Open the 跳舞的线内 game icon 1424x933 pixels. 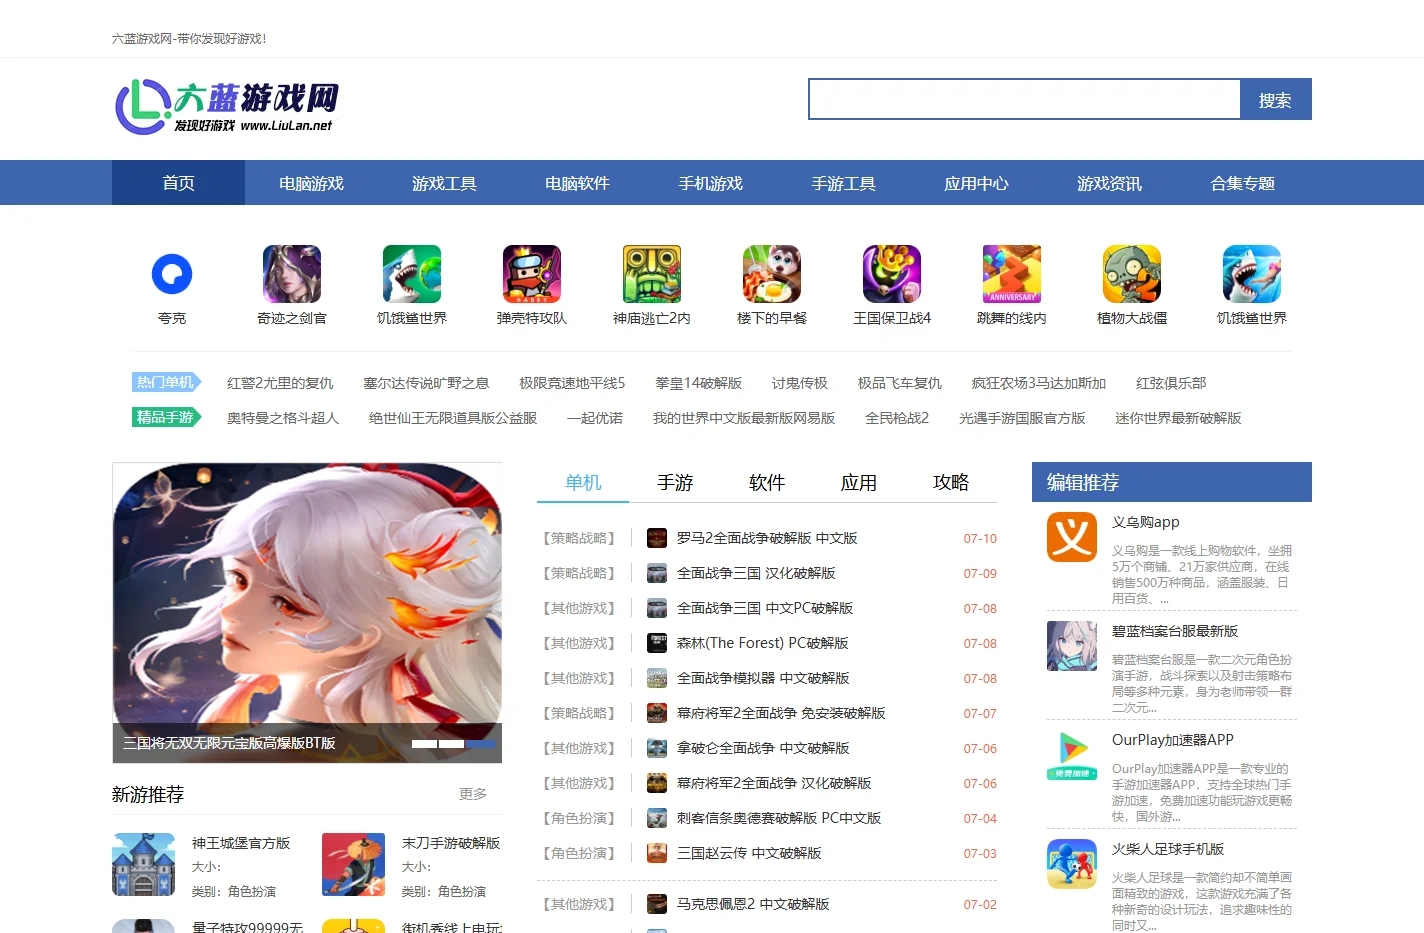click(1012, 274)
